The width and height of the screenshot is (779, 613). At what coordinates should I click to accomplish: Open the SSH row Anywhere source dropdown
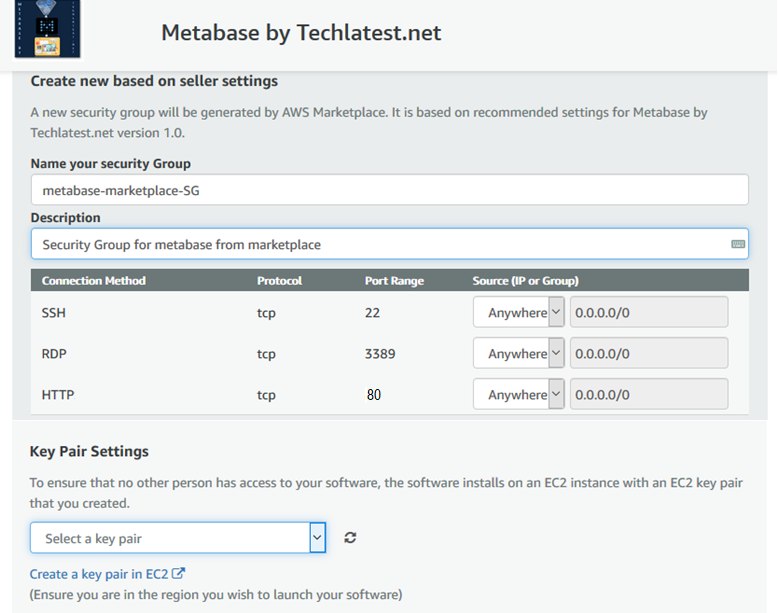[518, 312]
